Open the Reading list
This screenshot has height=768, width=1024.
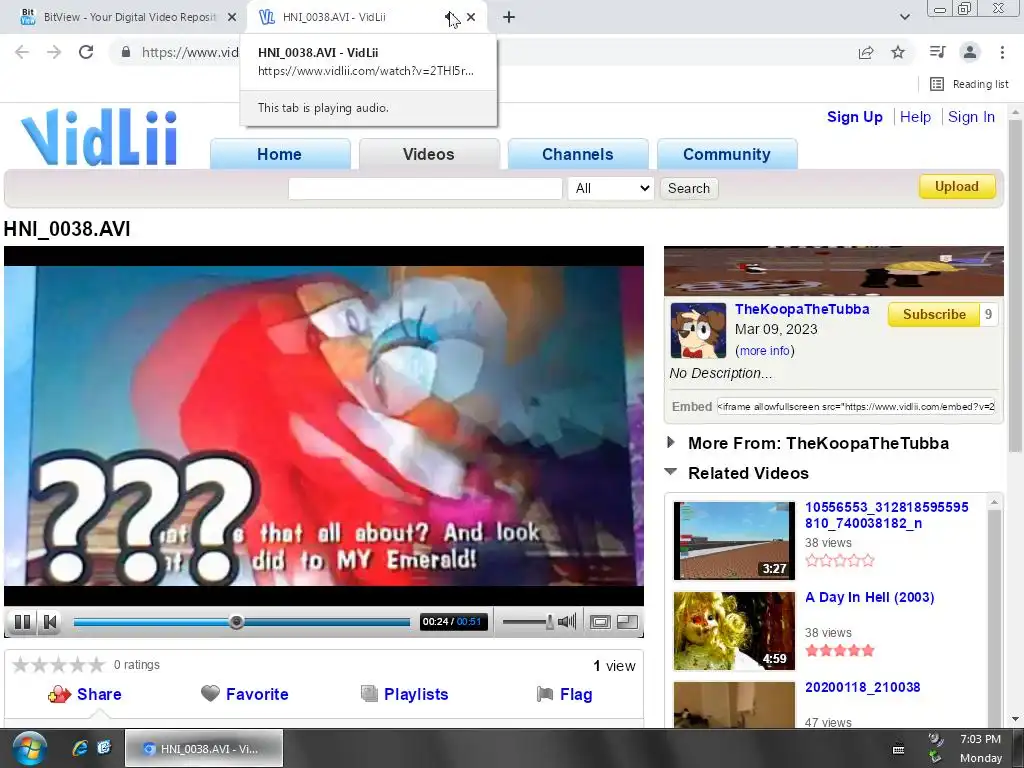(969, 84)
